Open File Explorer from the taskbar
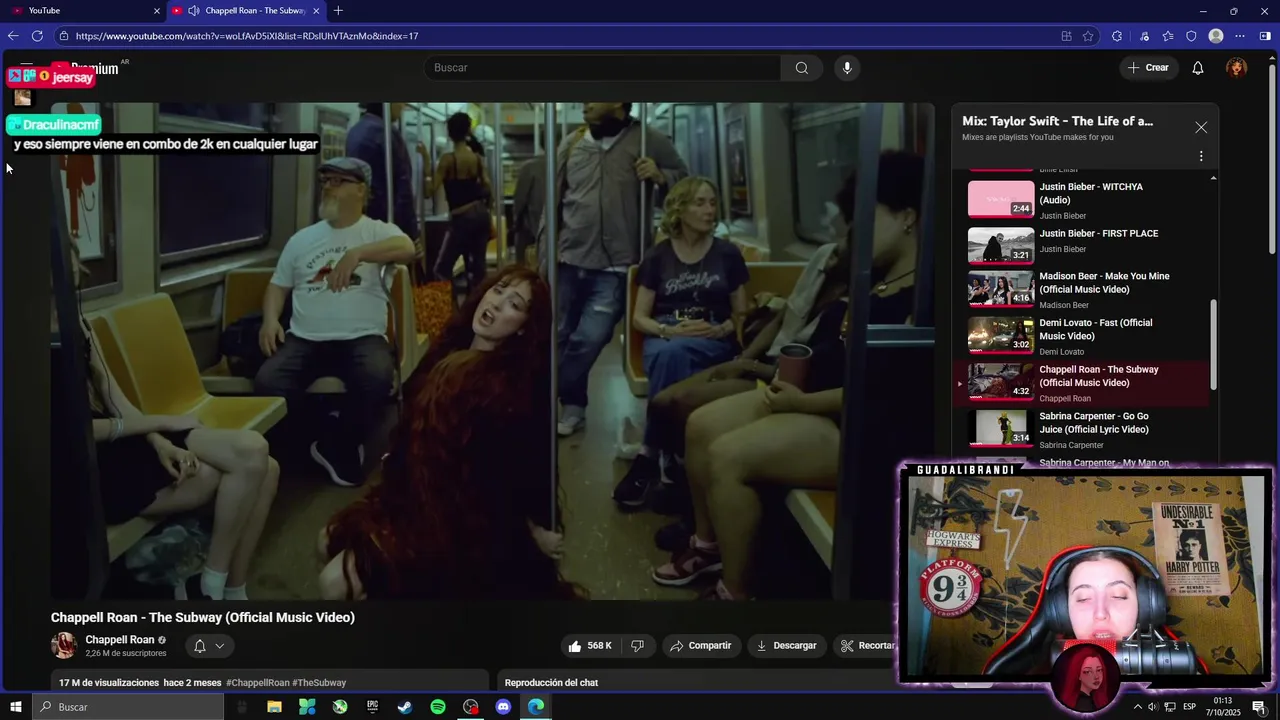Image resolution: width=1280 pixels, height=720 pixels. (x=274, y=707)
